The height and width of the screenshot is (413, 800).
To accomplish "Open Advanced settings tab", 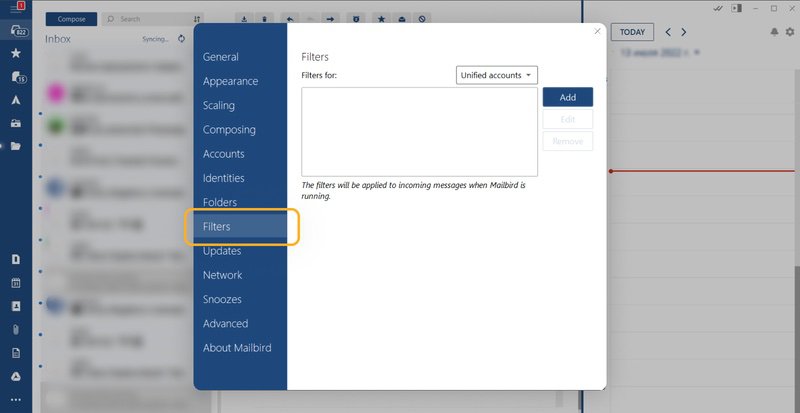I will pyautogui.click(x=225, y=324).
